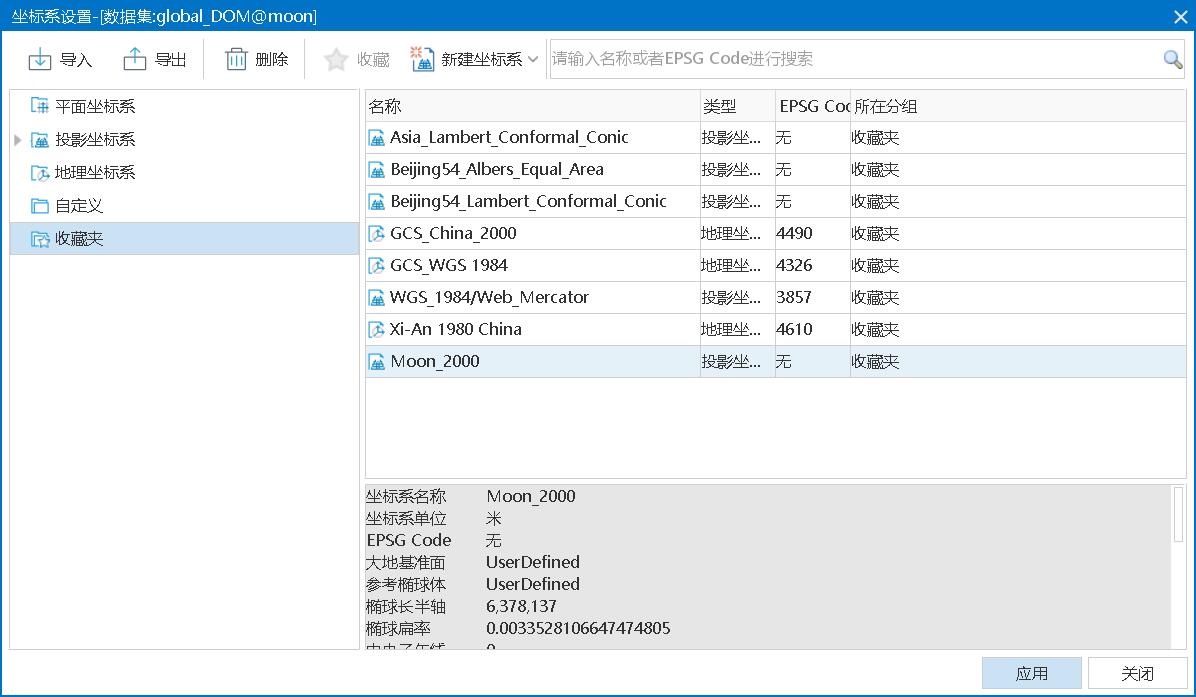Click the New Coordinate System (新建坐标系) icon
The image size is (1196, 697).
423,60
